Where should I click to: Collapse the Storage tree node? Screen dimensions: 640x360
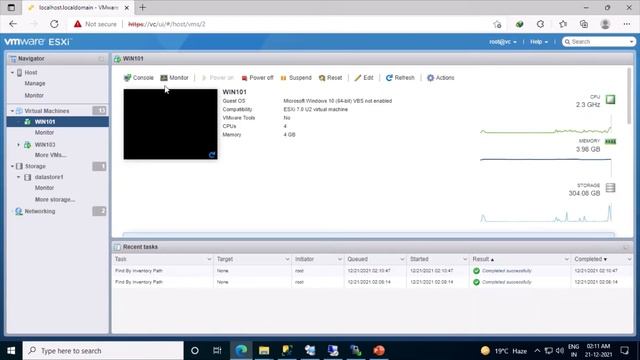tap(12, 166)
